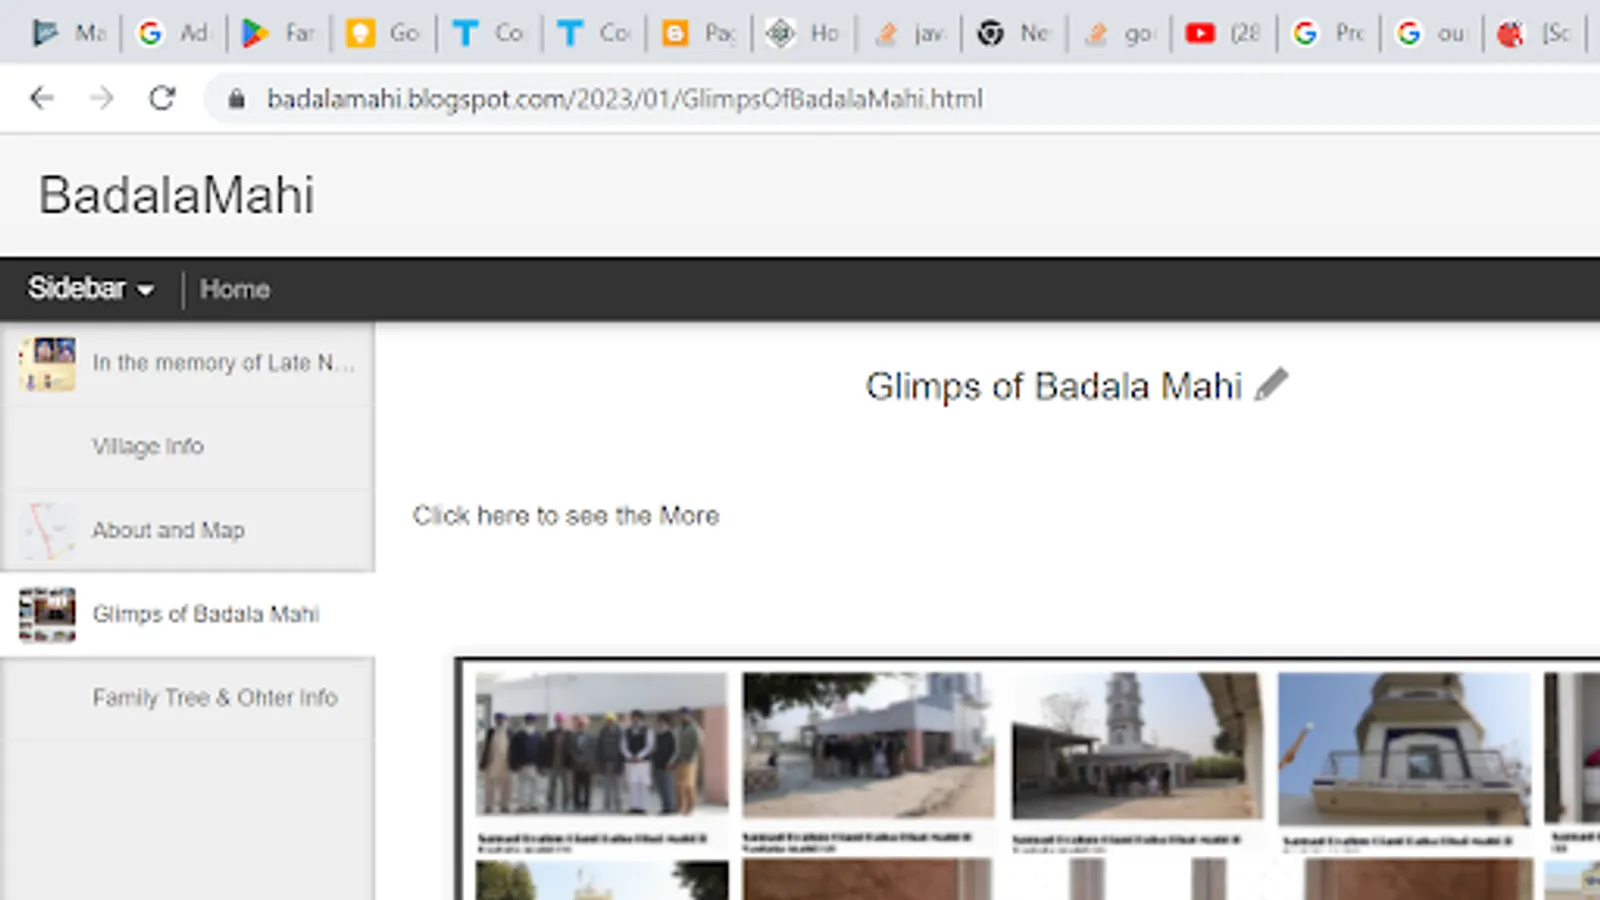Go forward in browser history

coord(102,98)
